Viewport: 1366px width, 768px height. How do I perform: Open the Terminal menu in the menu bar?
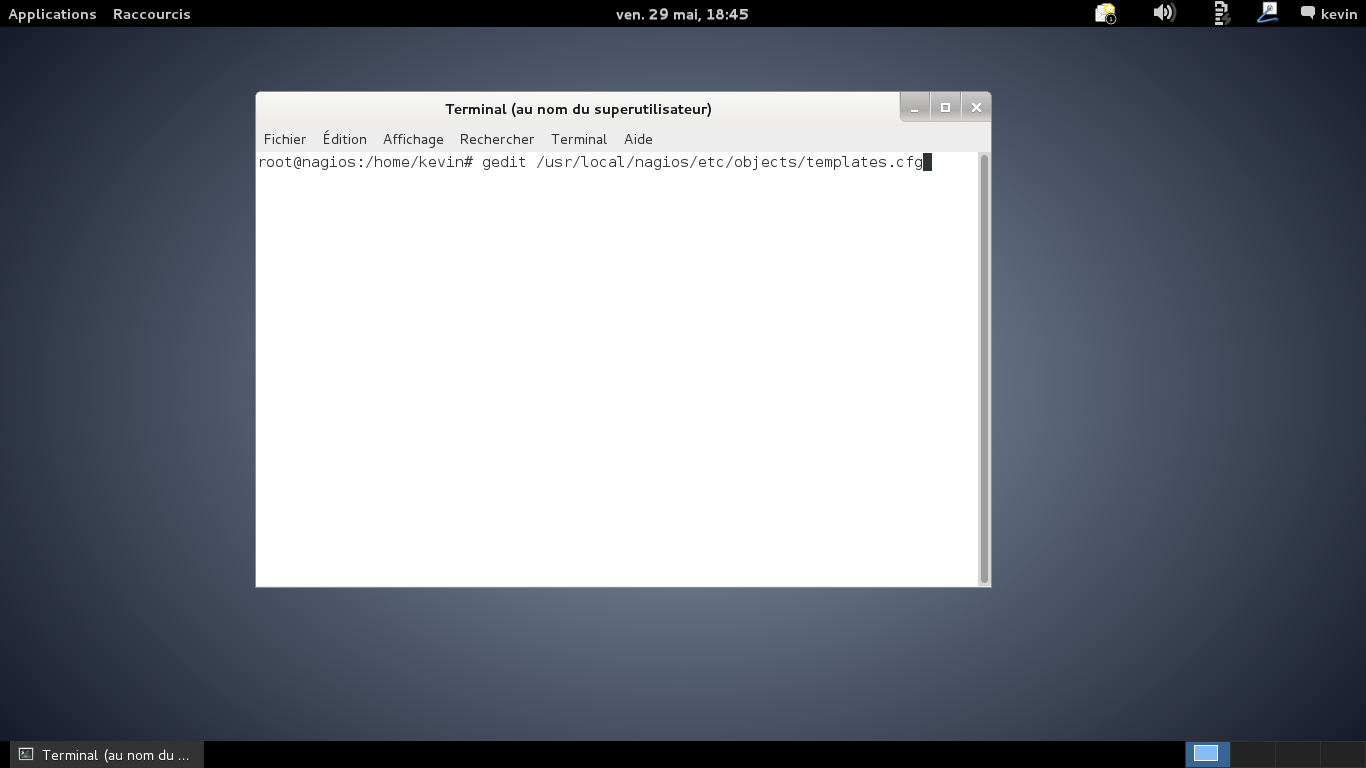point(579,139)
